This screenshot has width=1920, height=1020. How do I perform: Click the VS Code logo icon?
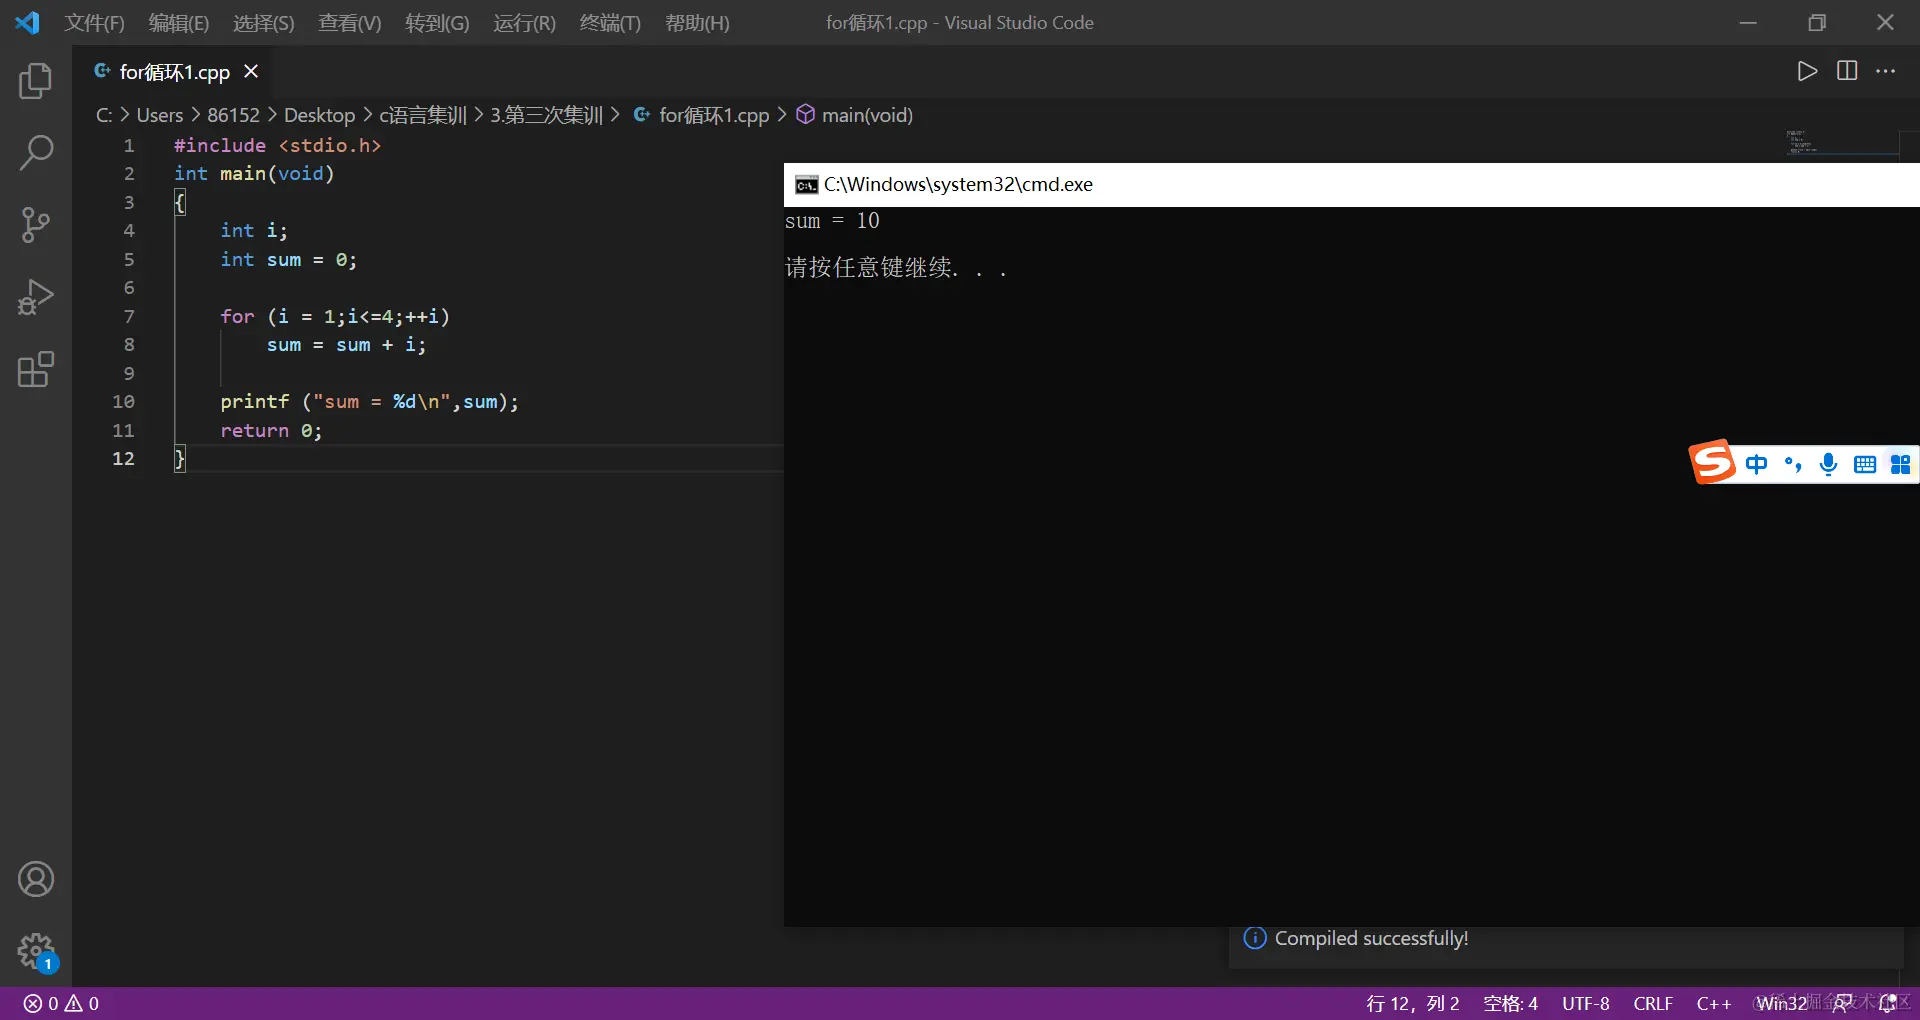pyautogui.click(x=27, y=22)
